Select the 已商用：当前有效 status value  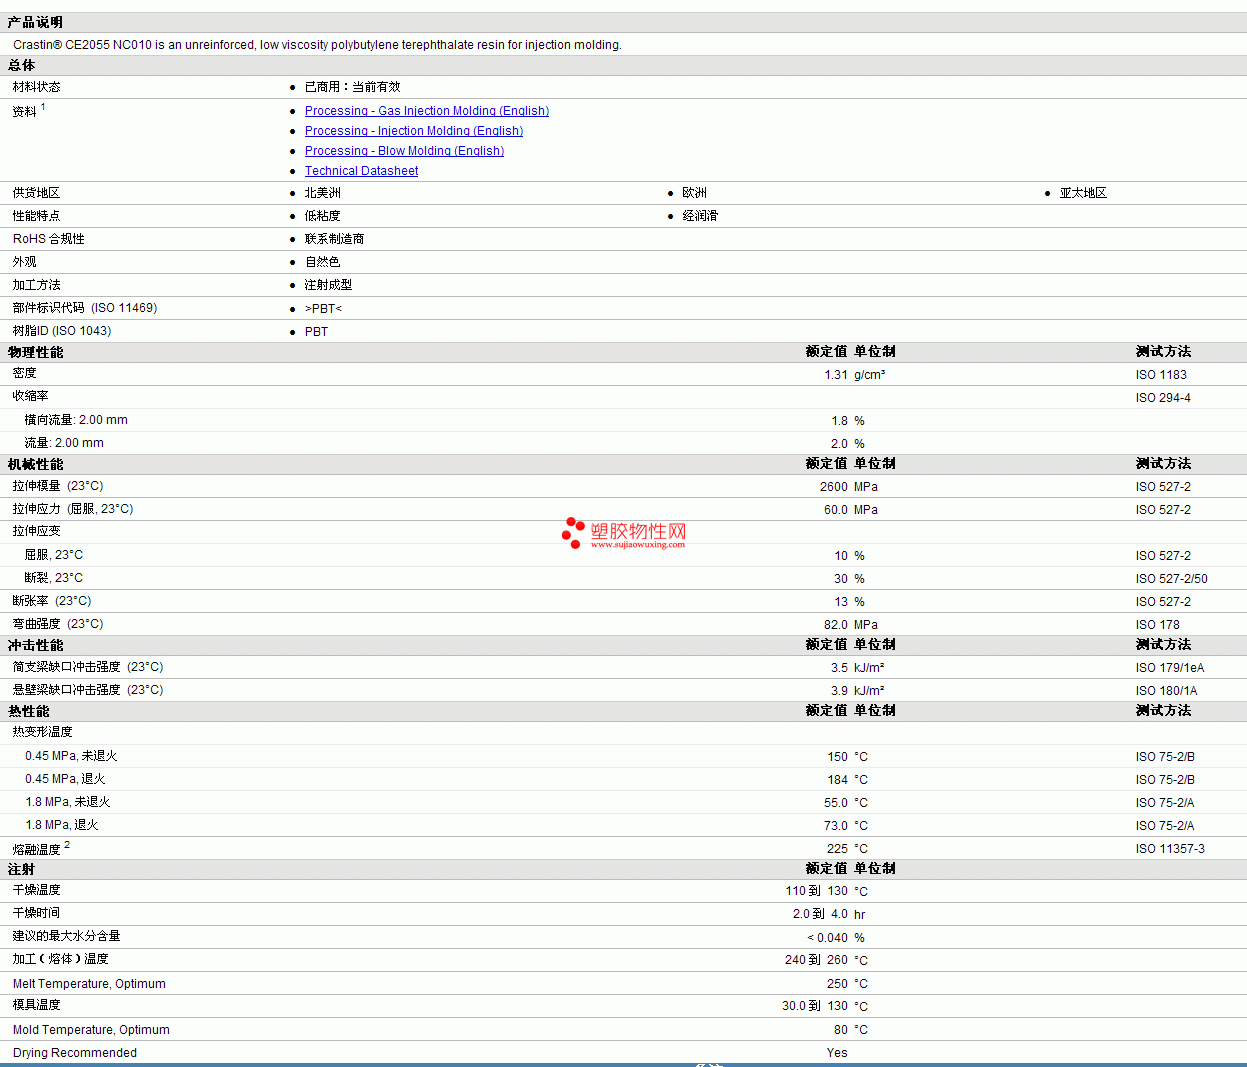352,87
